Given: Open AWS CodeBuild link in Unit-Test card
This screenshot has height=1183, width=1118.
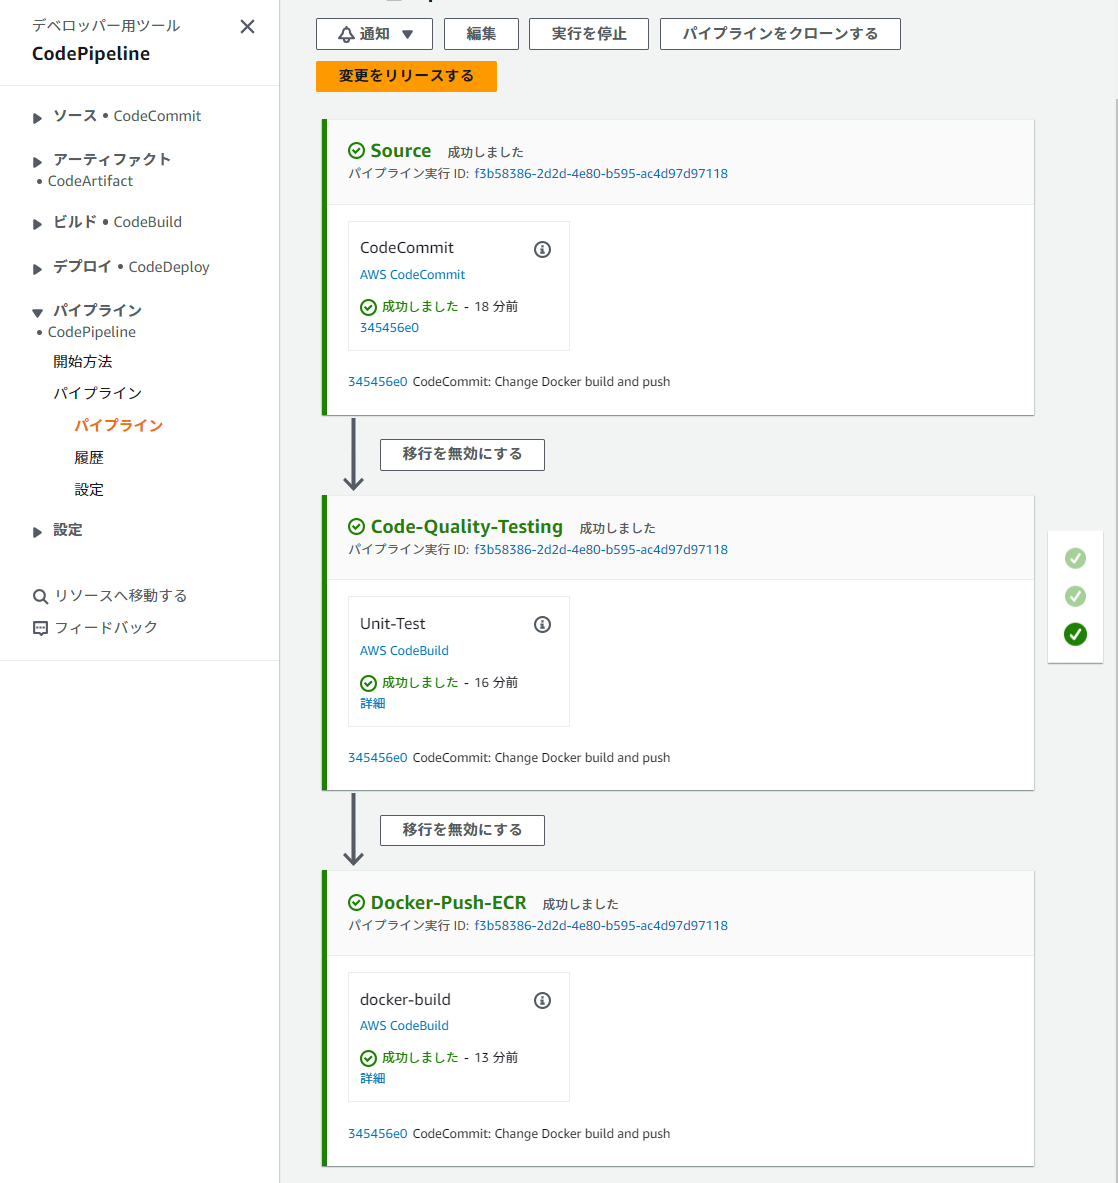Looking at the screenshot, I should pyautogui.click(x=404, y=650).
